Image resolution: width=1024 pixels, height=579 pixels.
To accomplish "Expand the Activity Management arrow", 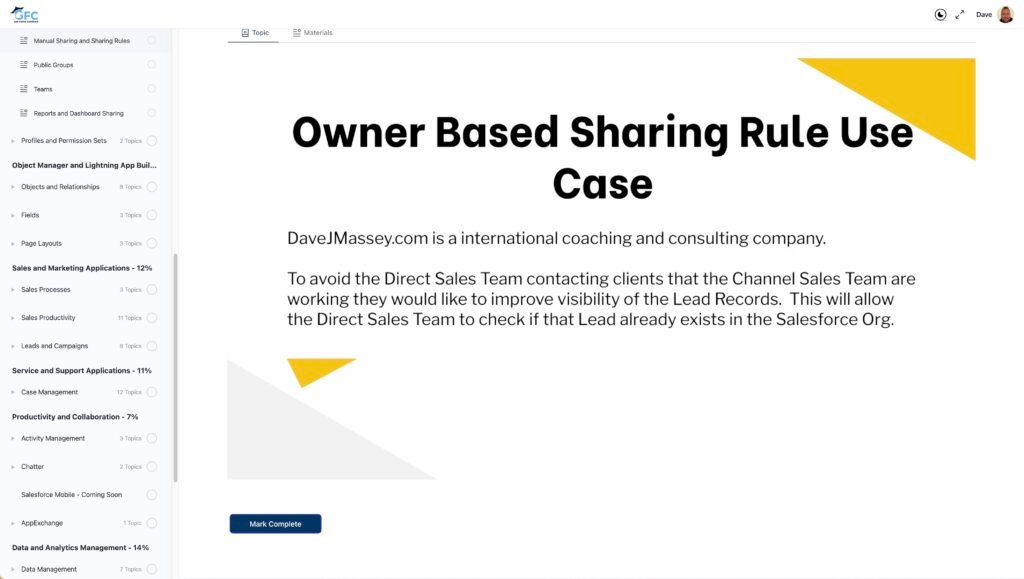I will coord(12,439).
